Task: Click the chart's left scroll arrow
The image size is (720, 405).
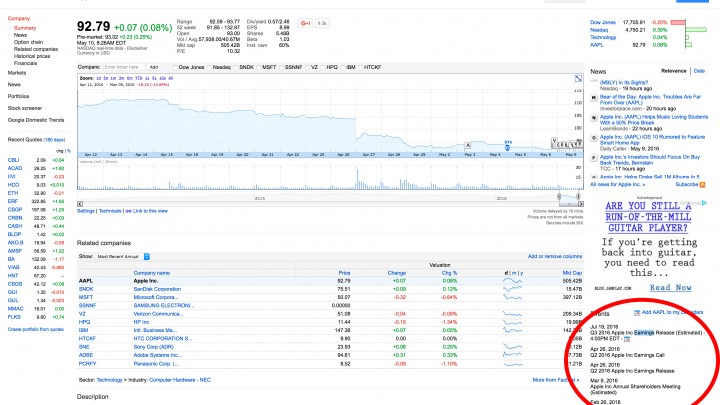Action: click(x=80, y=204)
